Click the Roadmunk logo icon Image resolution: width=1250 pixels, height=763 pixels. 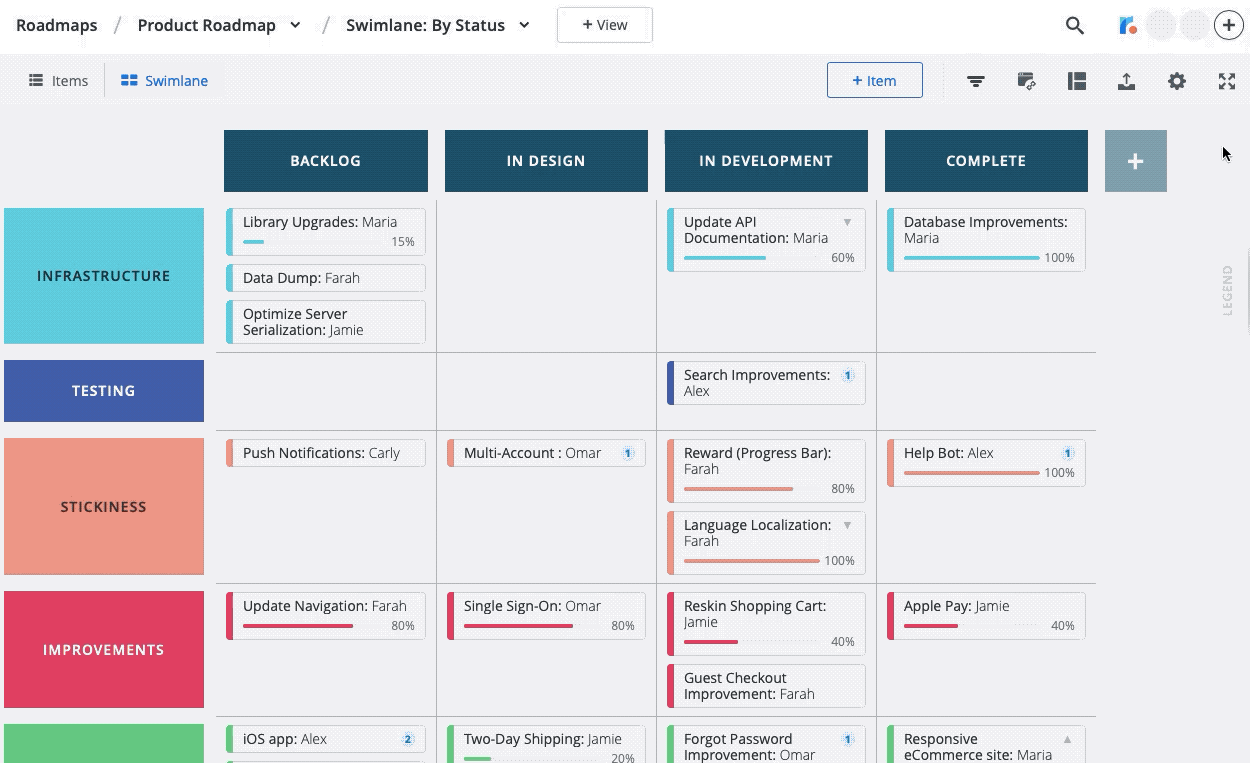(x=1127, y=26)
